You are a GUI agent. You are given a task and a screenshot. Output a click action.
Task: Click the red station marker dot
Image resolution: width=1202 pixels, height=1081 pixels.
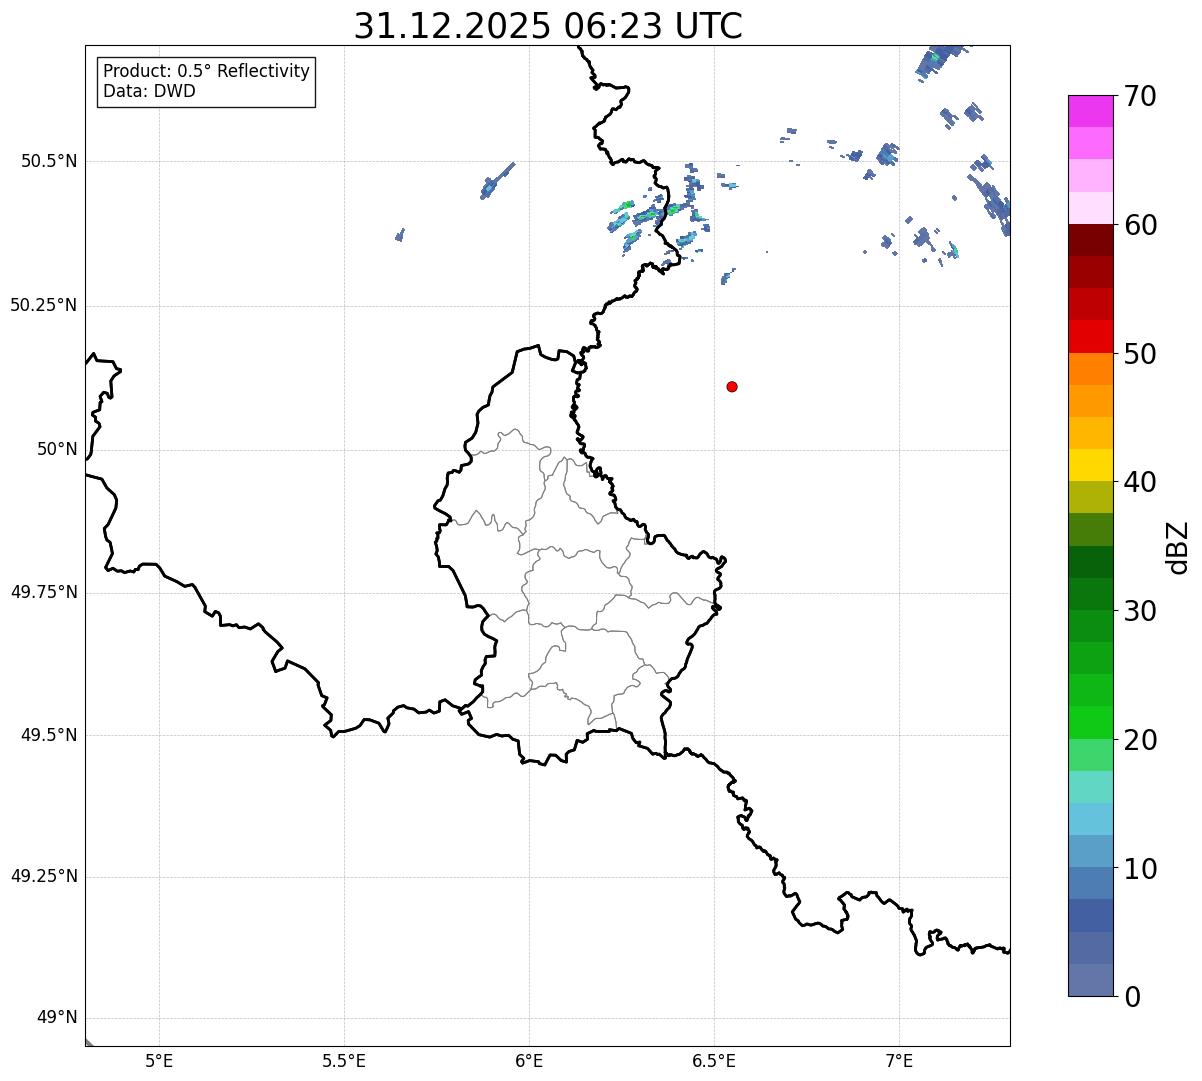[x=732, y=386]
